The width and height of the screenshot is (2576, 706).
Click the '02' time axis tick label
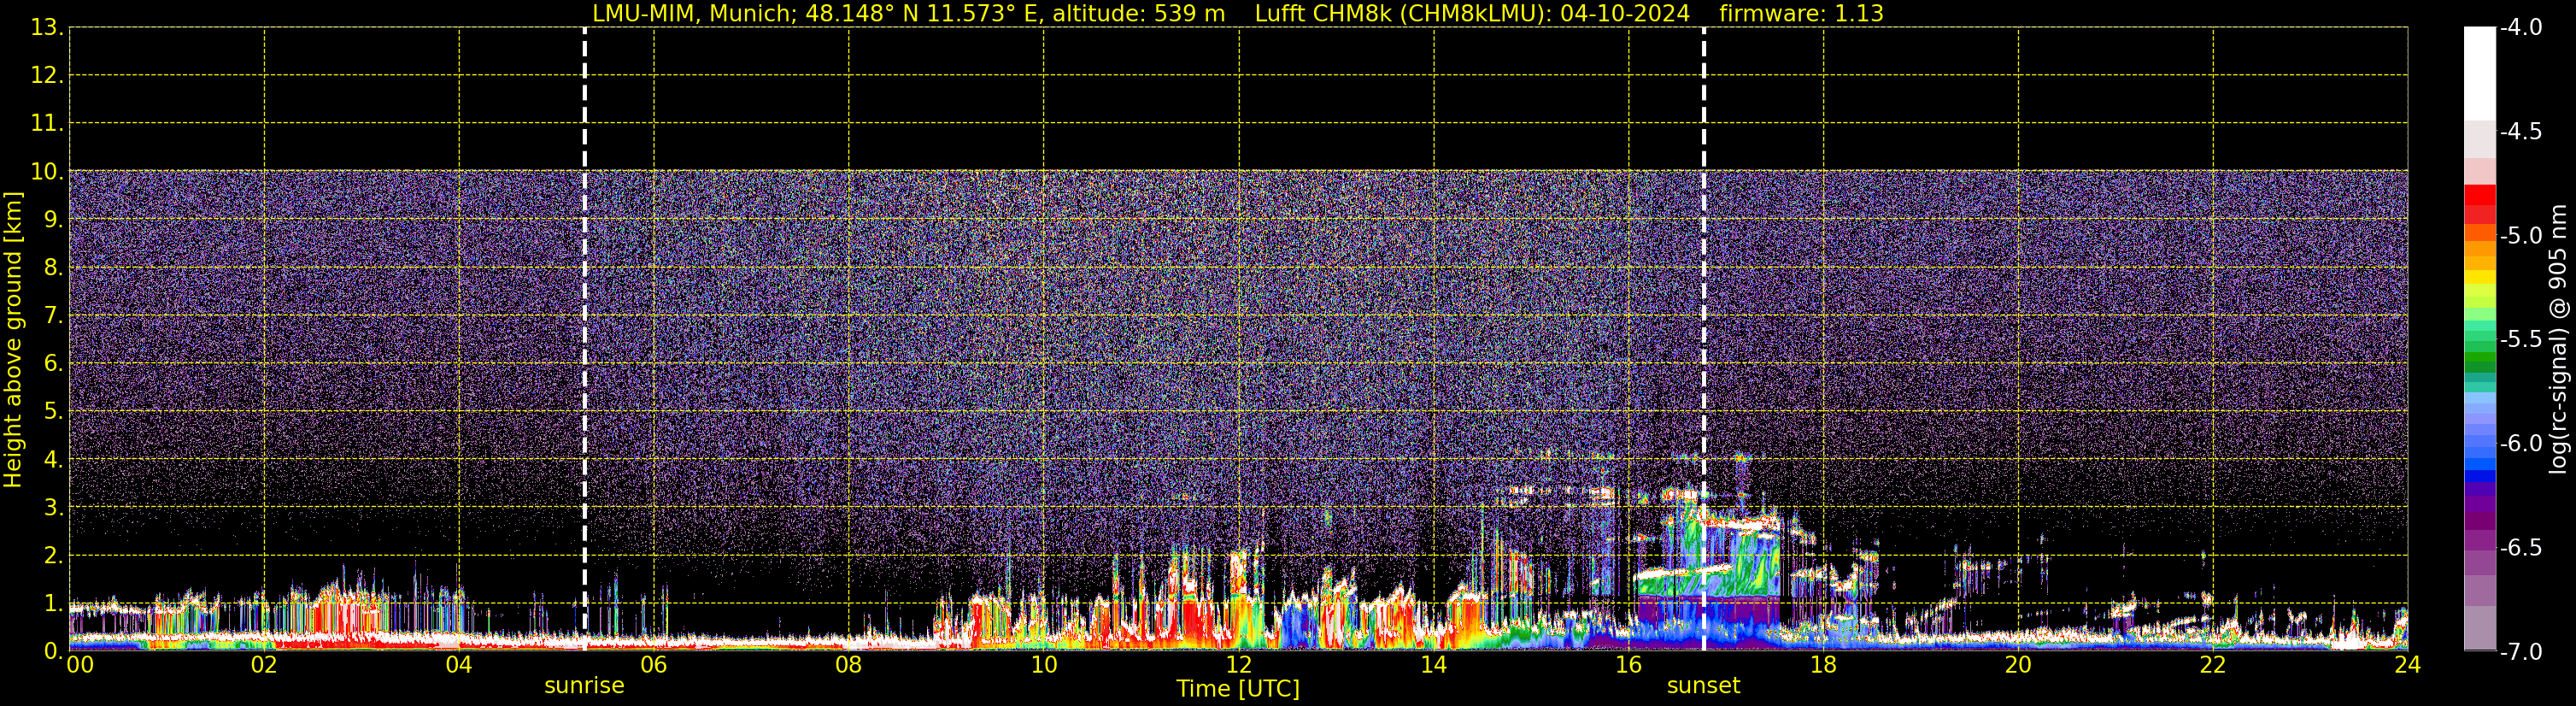(x=264, y=665)
